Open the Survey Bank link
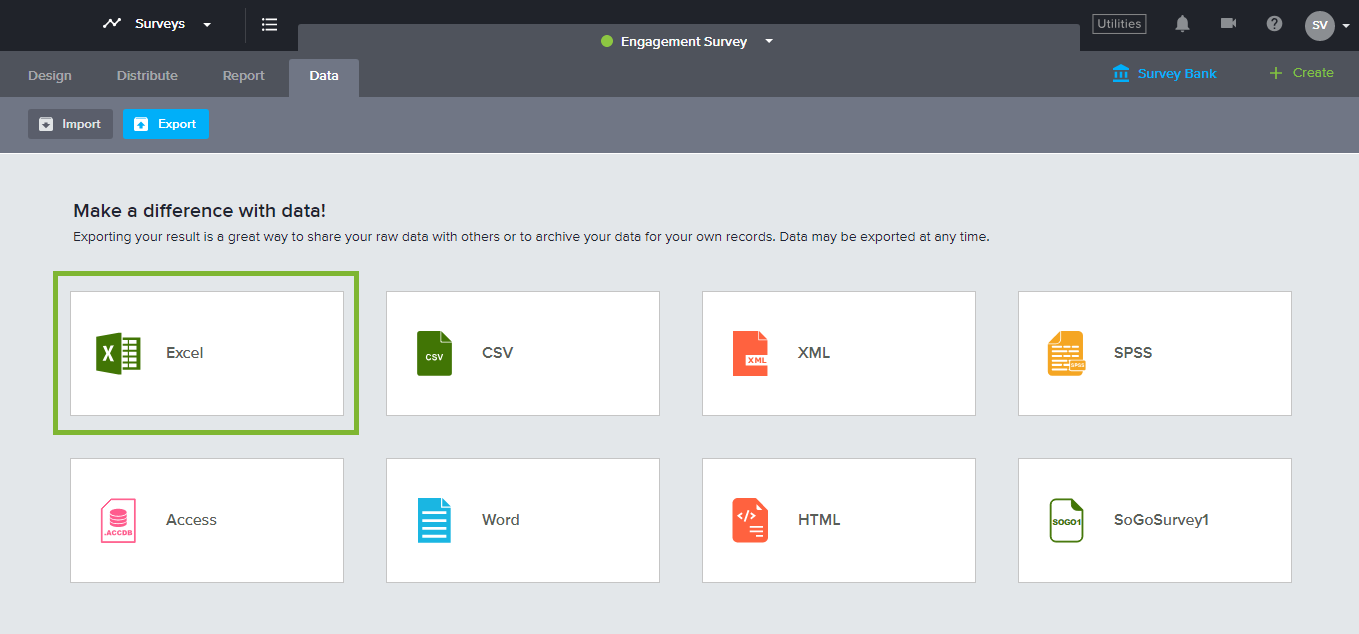Screen dimensions: 1359x634 coord(1165,73)
